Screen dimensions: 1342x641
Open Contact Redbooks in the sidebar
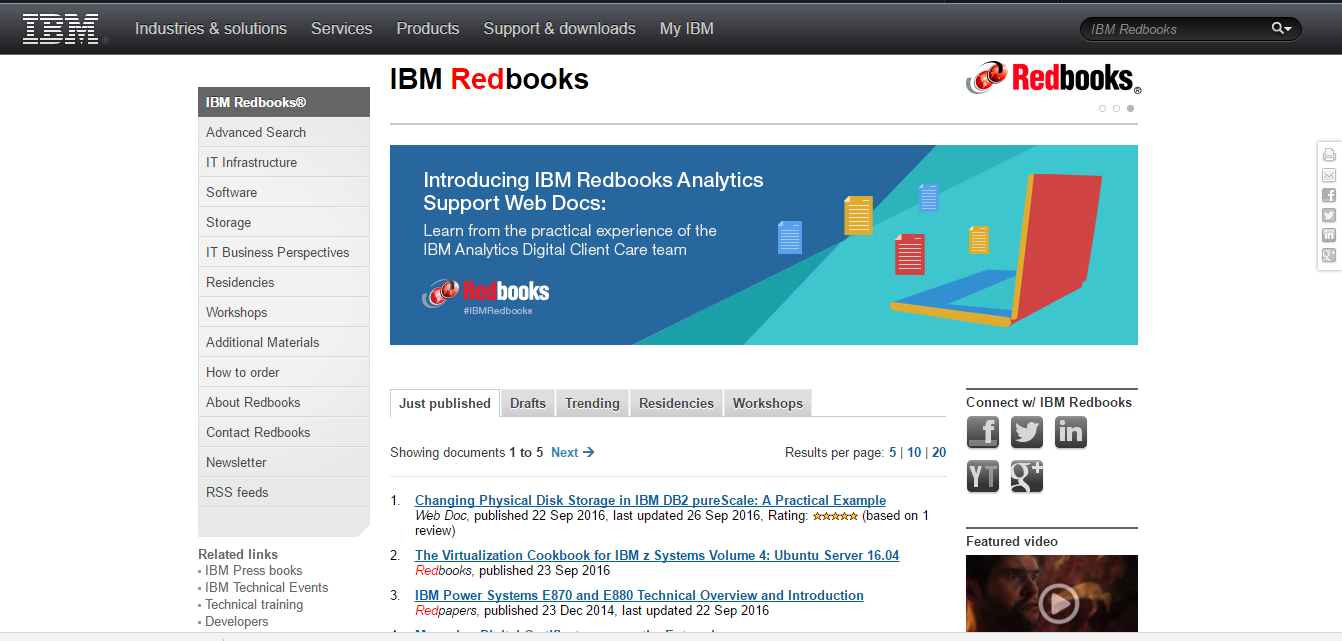pyautogui.click(x=284, y=432)
